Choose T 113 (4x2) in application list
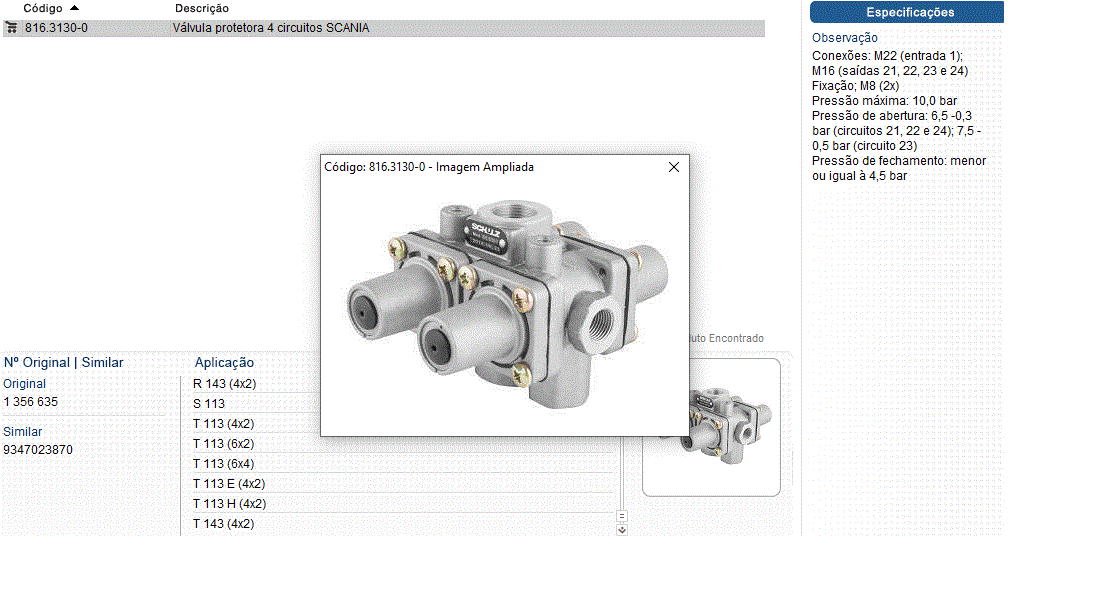This screenshot has height=598, width=1120. click(x=223, y=424)
